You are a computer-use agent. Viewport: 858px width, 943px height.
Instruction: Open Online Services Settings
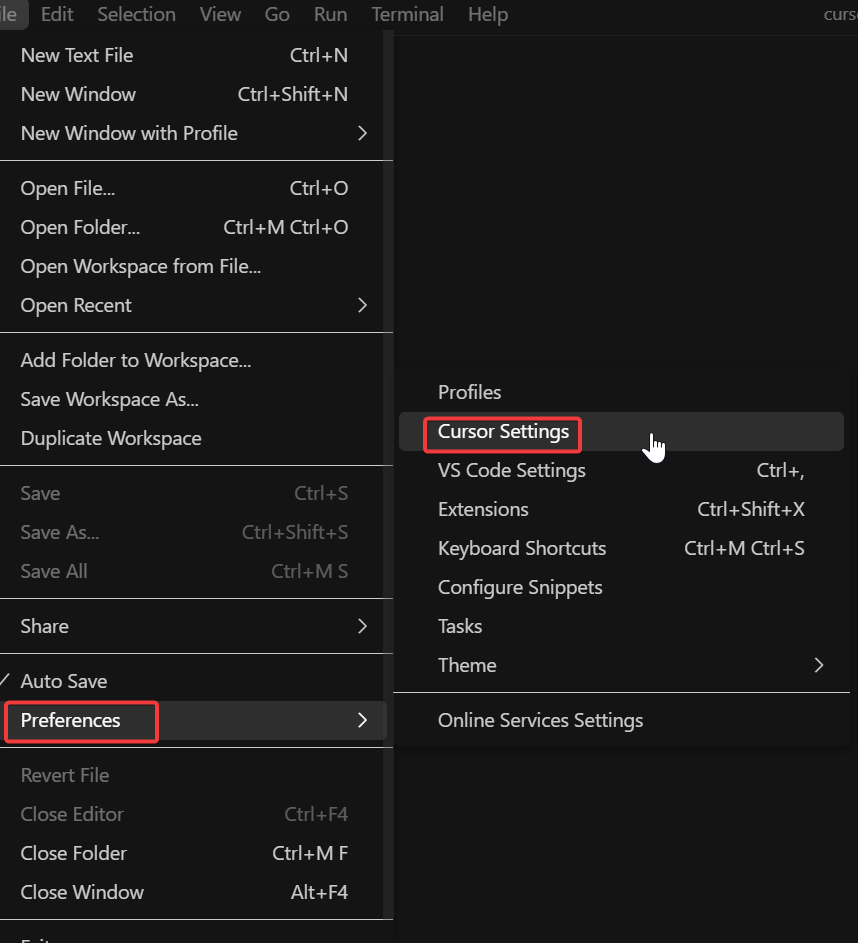540,721
